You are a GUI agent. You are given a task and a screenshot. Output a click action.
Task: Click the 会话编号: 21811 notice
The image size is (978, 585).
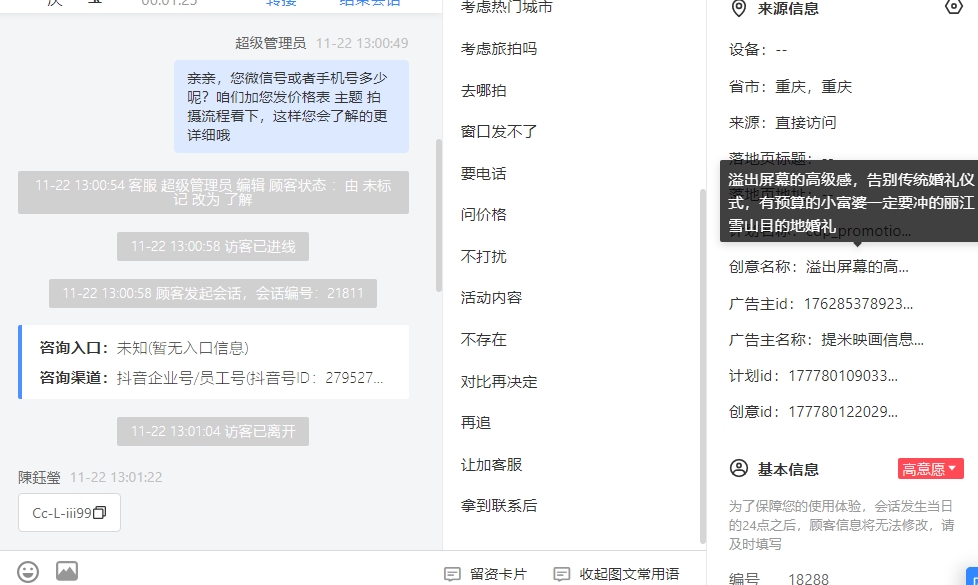[213, 293]
